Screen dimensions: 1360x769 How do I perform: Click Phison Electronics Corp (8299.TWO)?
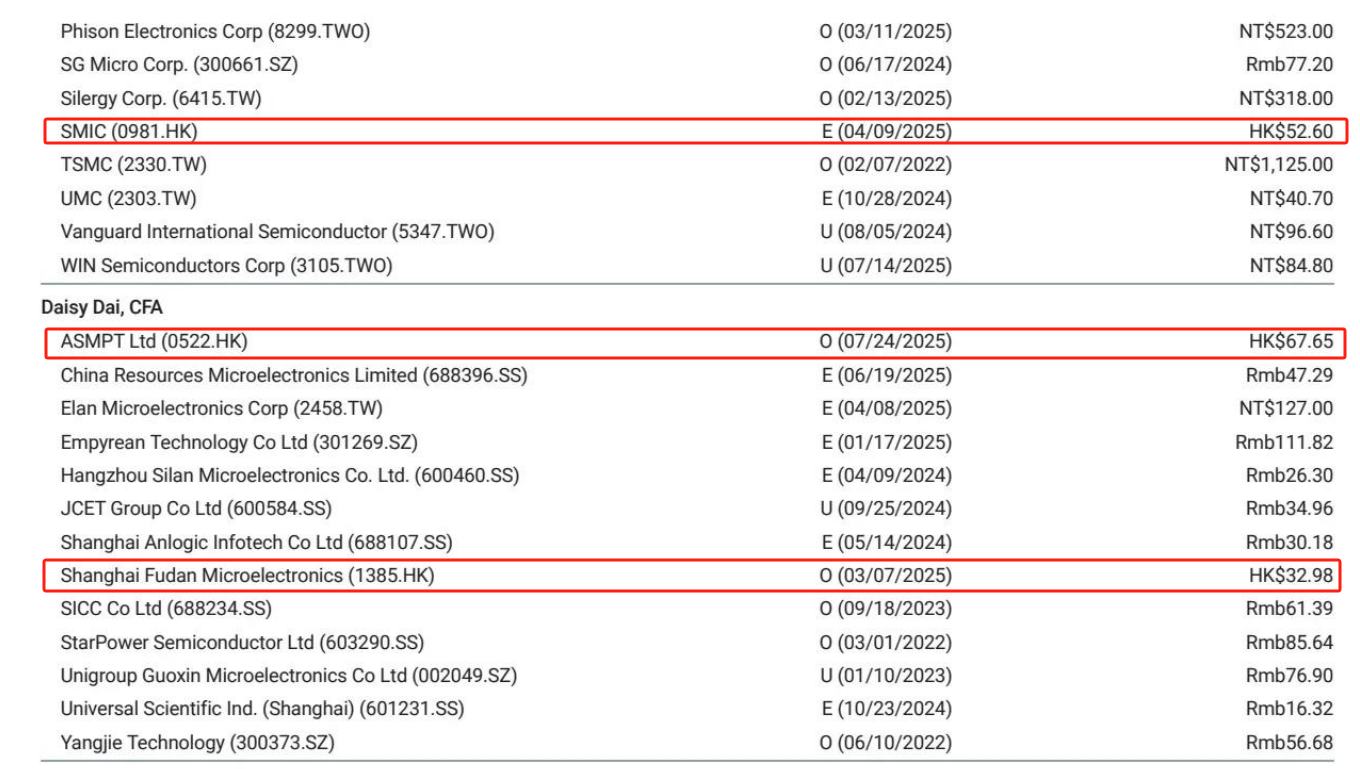point(216,31)
